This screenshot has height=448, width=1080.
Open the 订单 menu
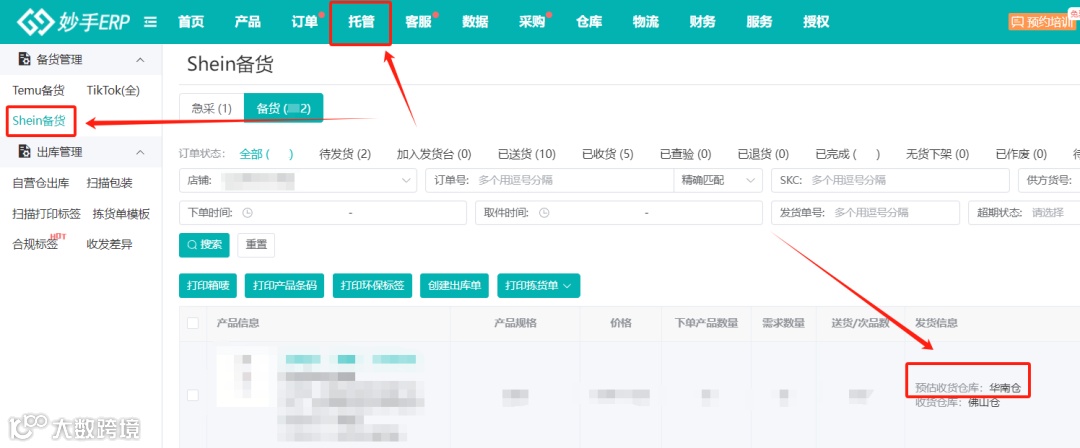click(x=304, y=22)
